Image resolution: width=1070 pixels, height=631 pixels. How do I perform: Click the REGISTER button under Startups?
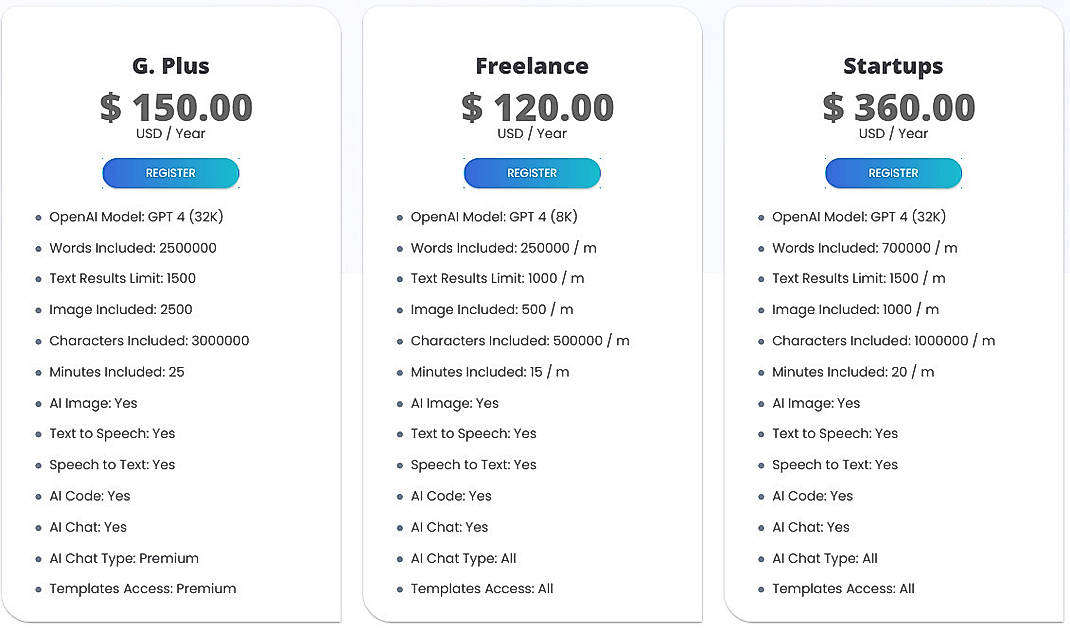click(892, 172)
